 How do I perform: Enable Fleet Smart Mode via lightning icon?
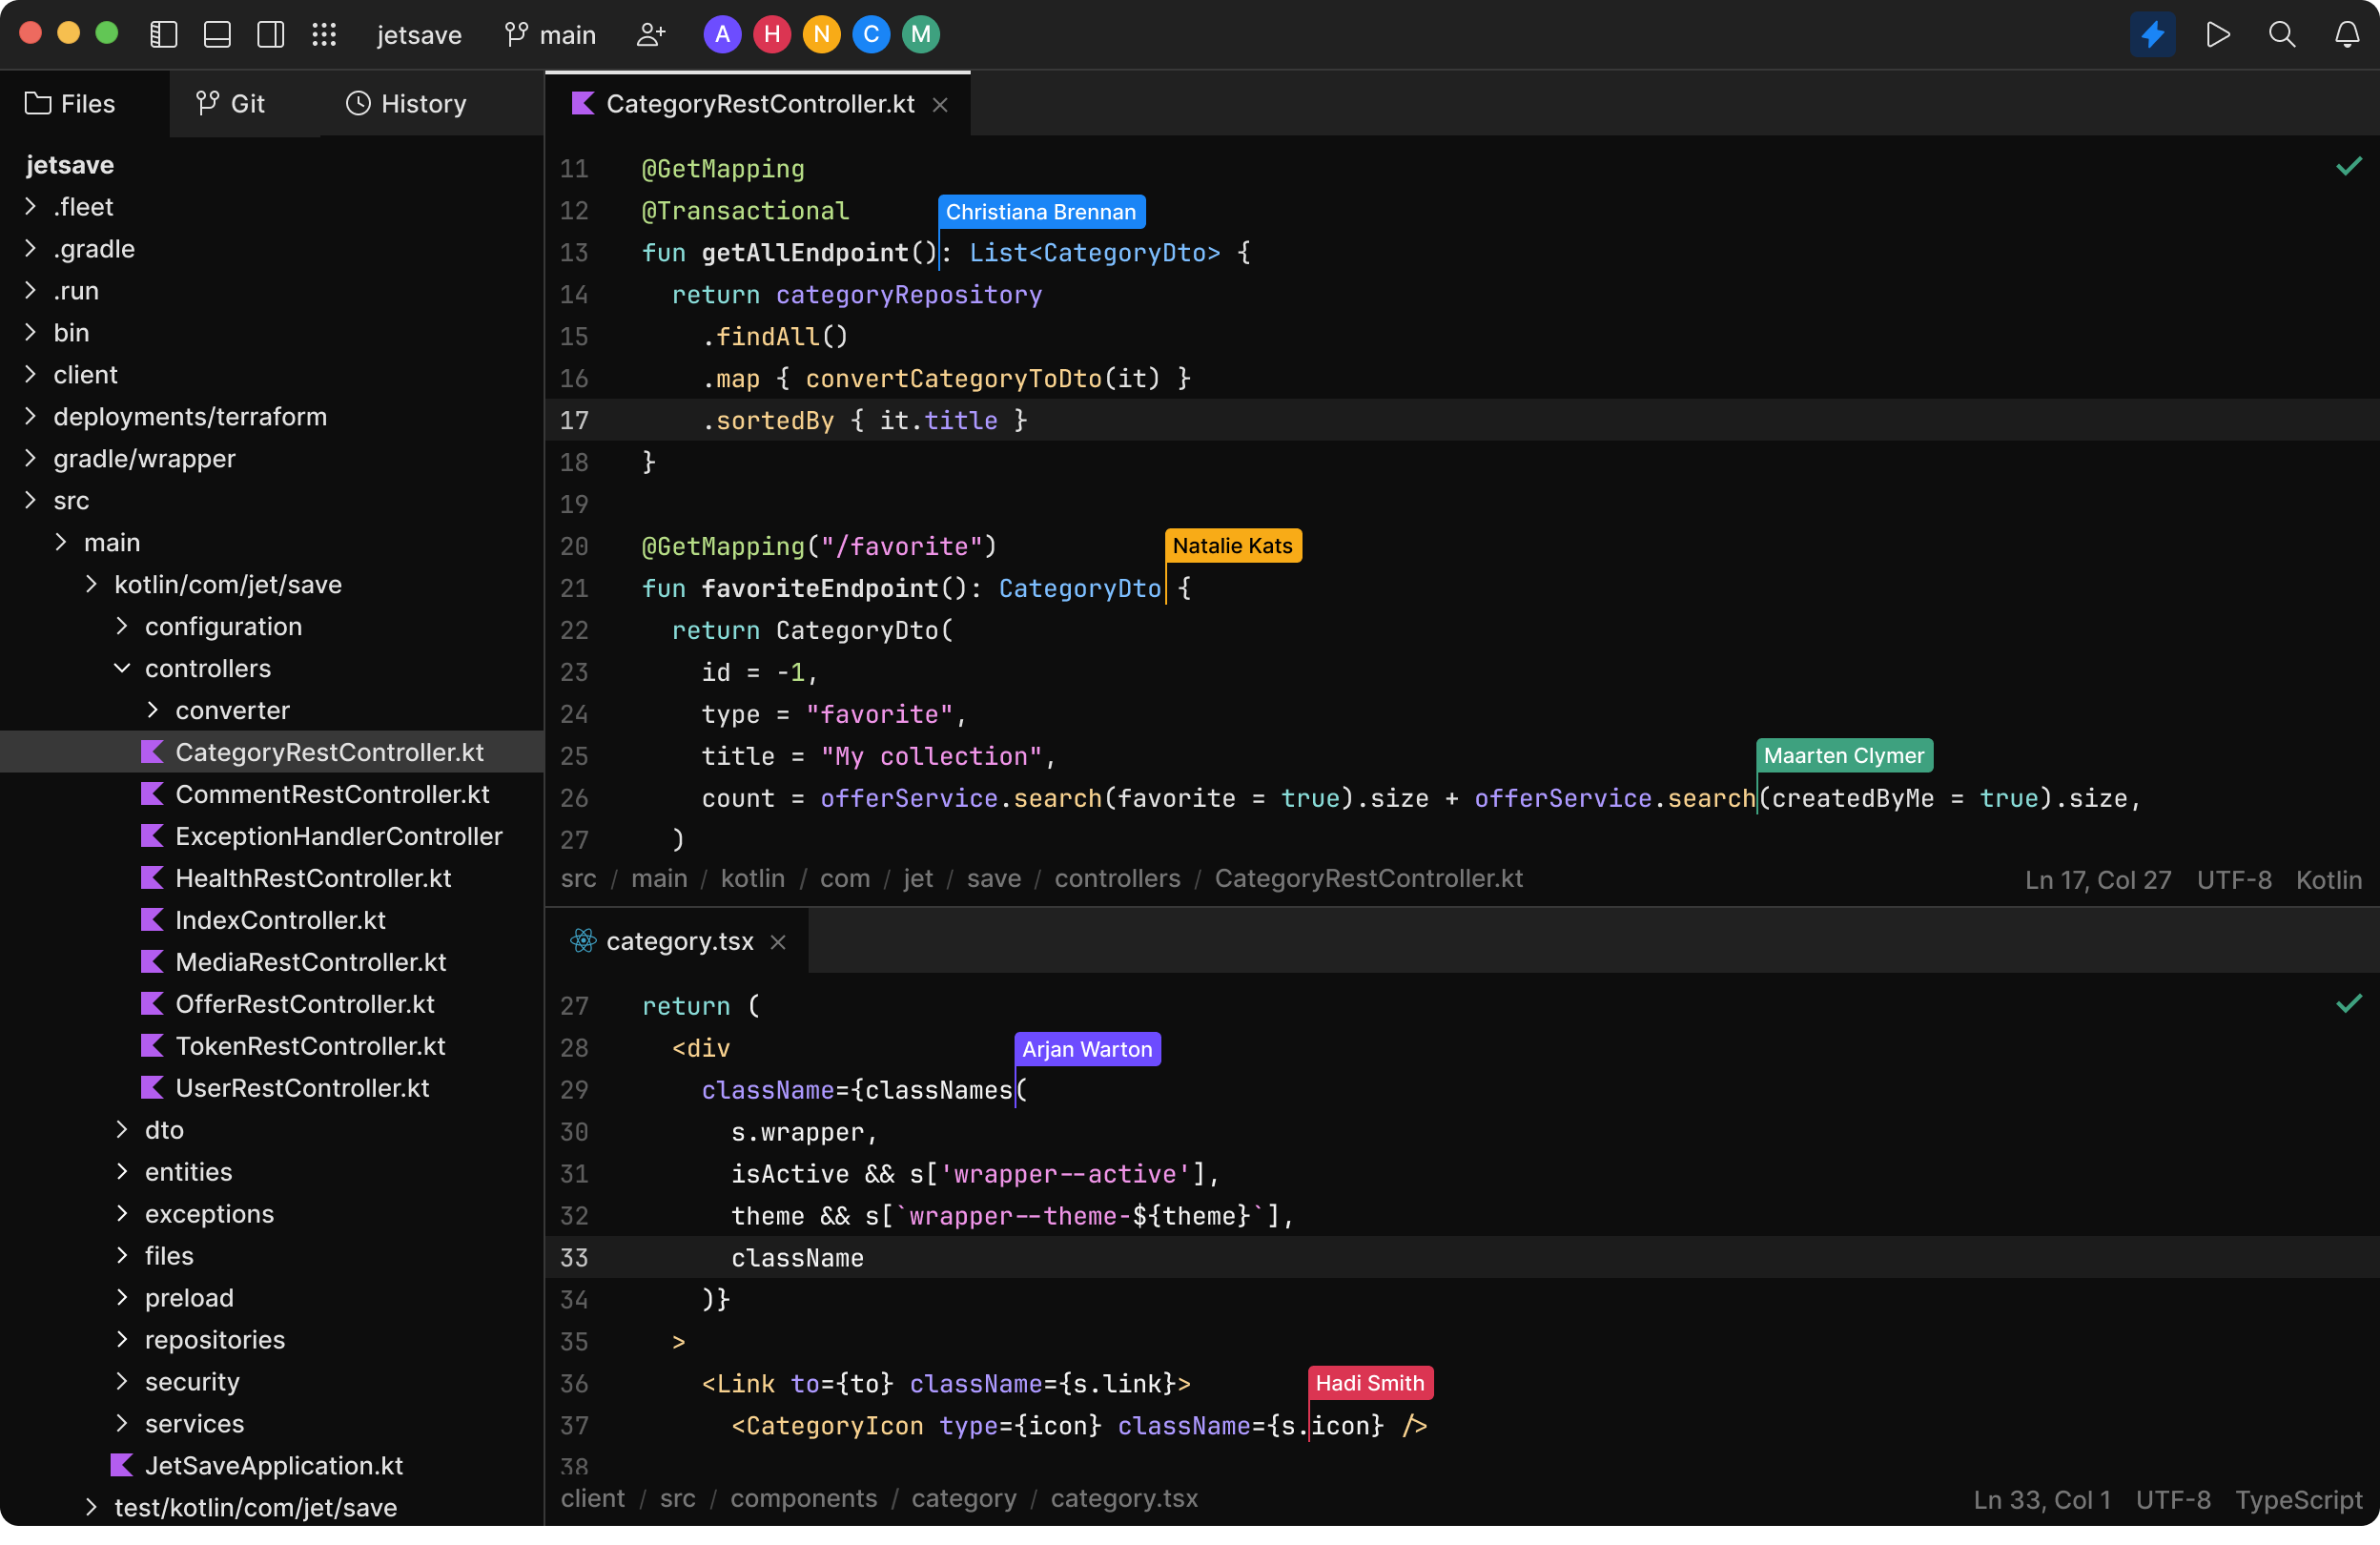pyautogui.click(x=2152, y=33)
